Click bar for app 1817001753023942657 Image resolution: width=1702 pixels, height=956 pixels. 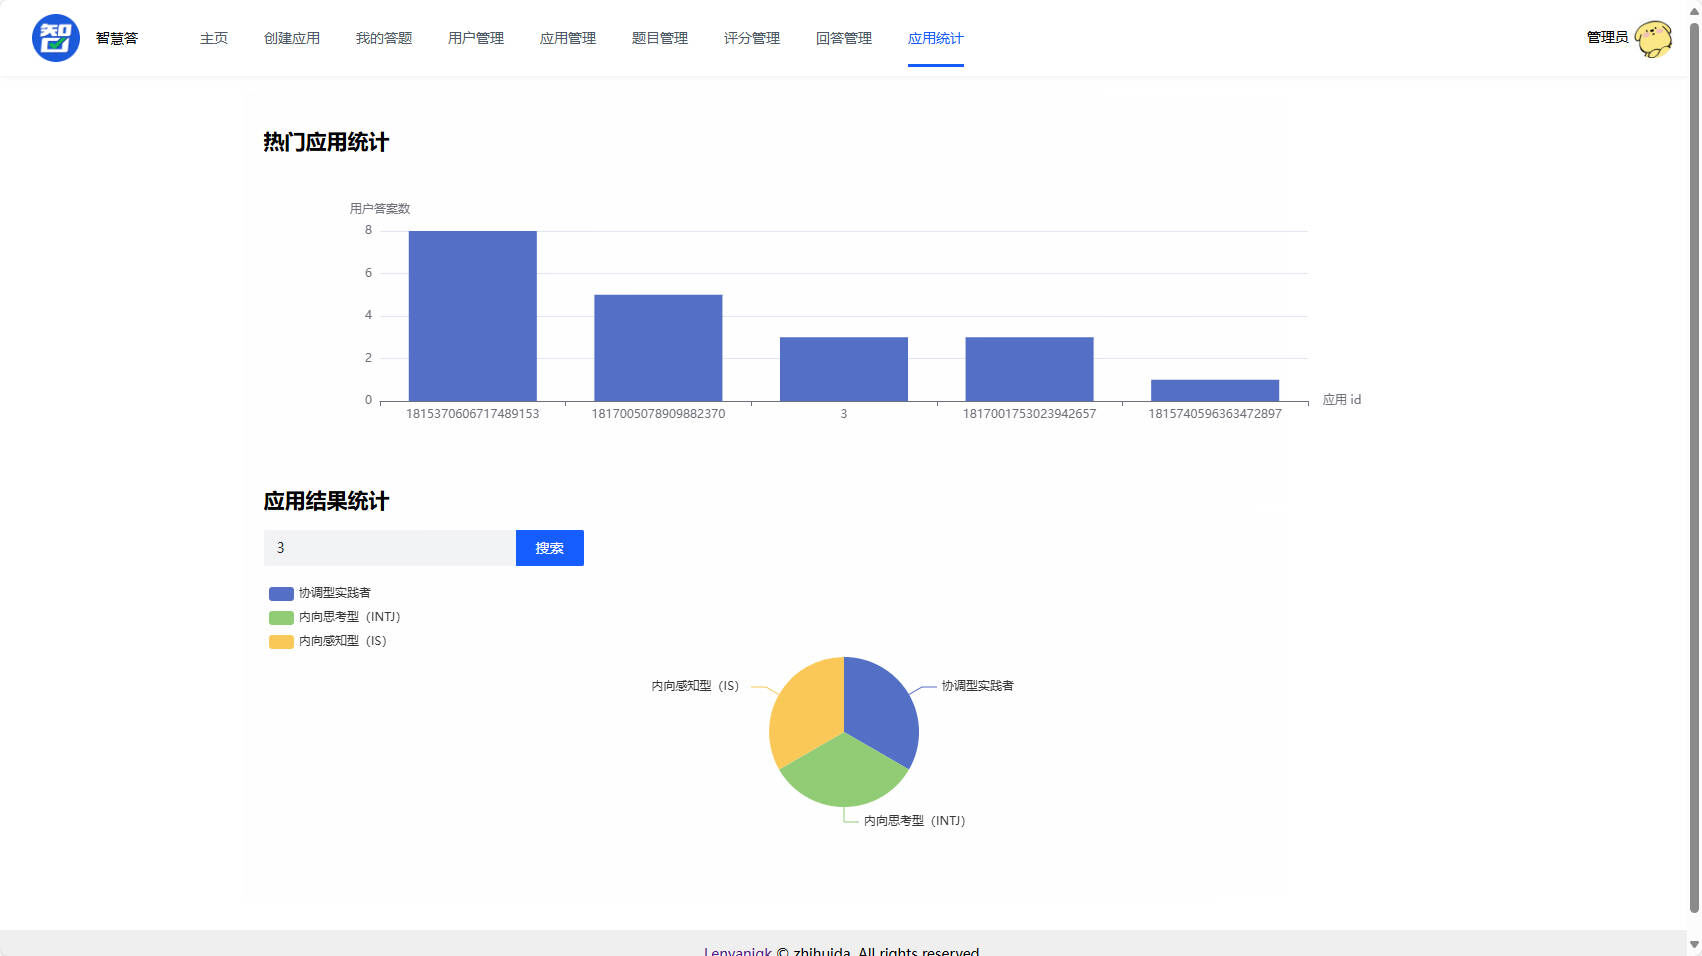pos(1029,369)
